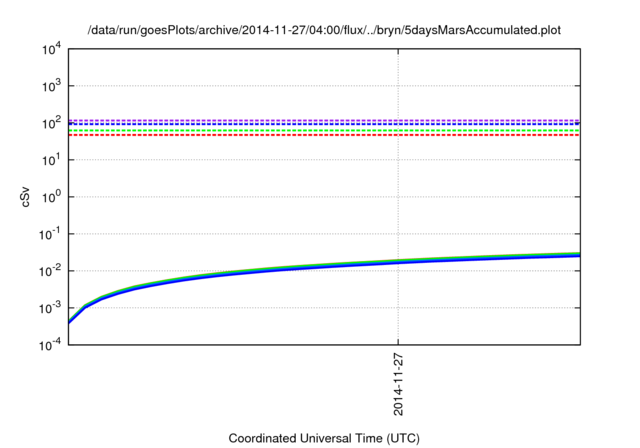Click the 10^-4 y-axis tick label

[50, 345]
